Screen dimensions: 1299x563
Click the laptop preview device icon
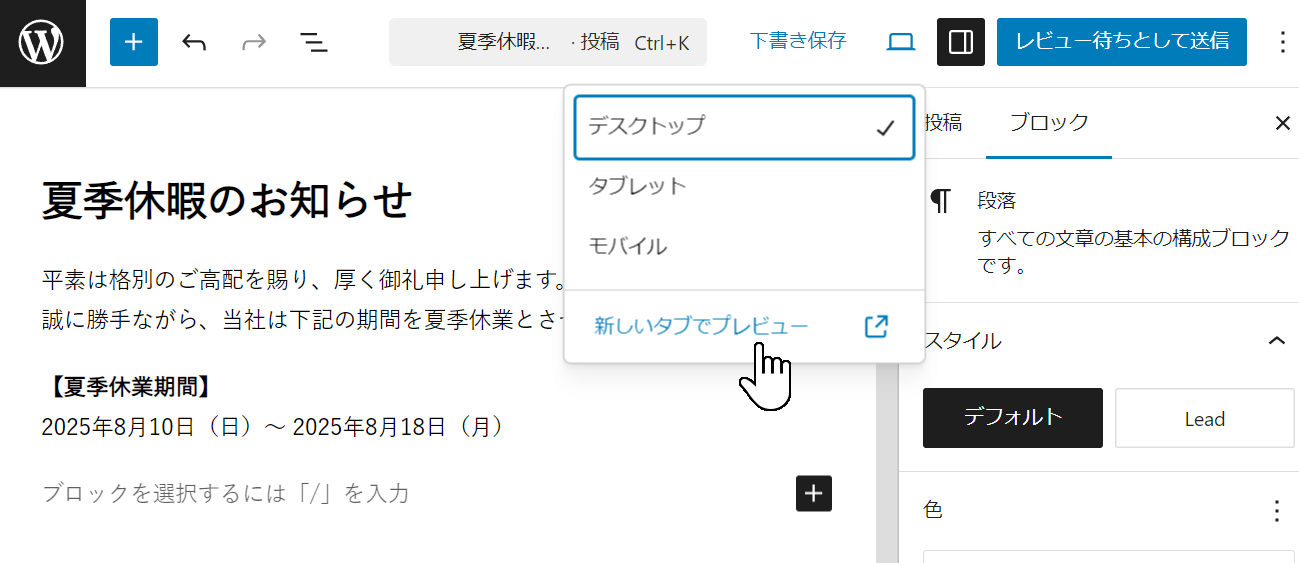[x=901, y=42]
